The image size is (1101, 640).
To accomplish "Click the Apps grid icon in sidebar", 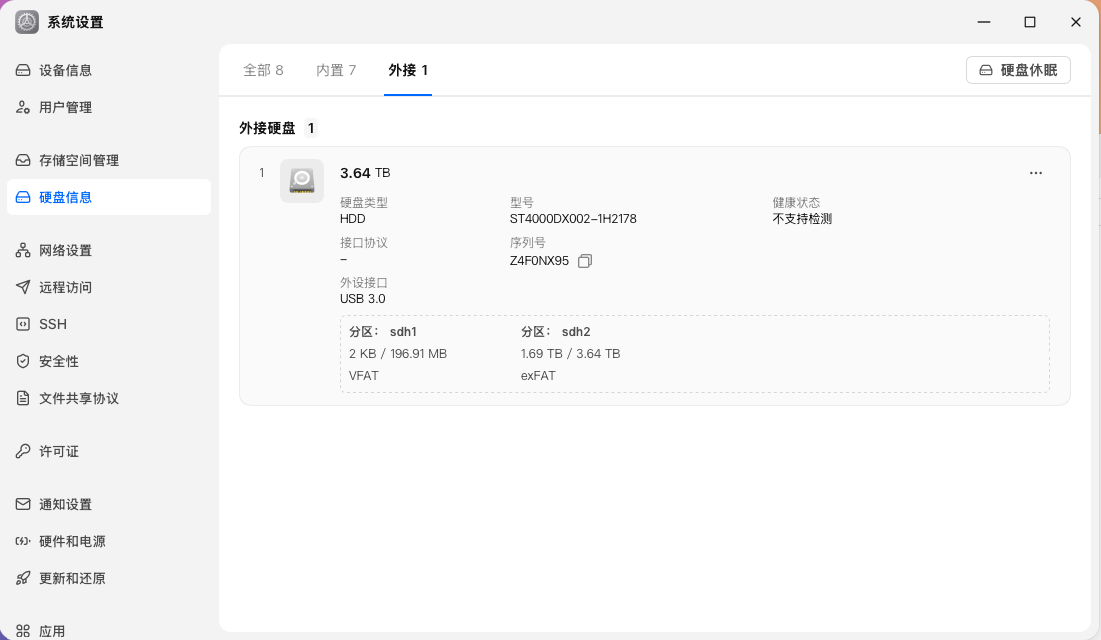I will 23,631.
